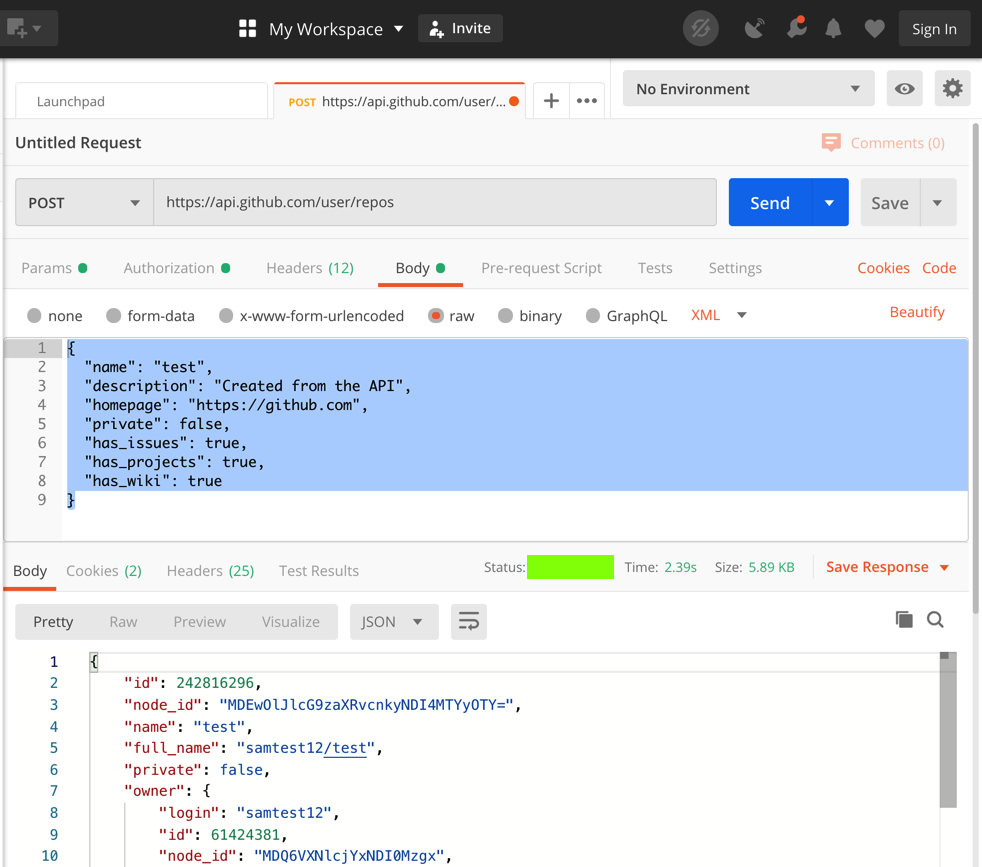The height and width of the screenshot is (867, 982).
Task: Open the manage environments gear icon
Action: coord(952,88)
